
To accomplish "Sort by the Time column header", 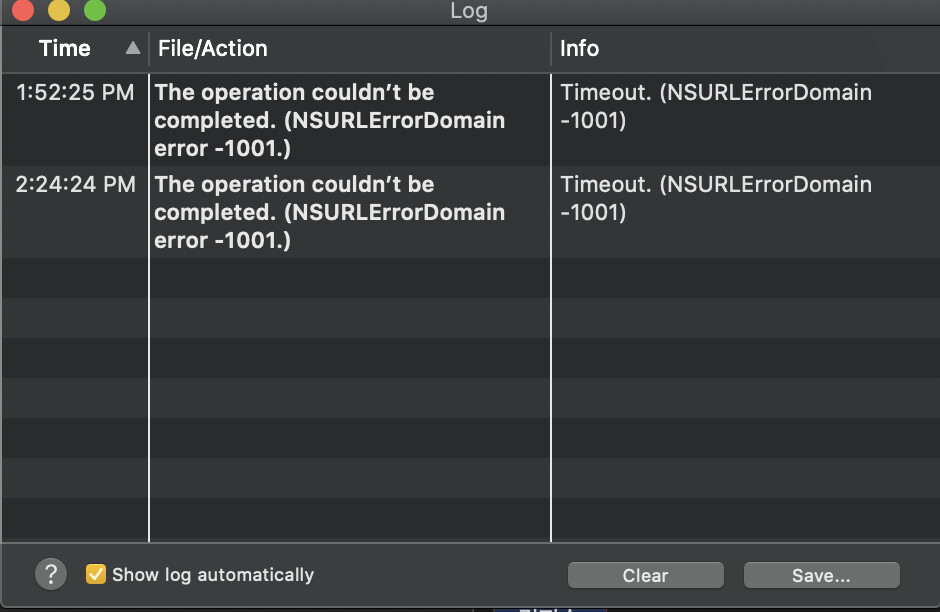I will tap(65, 49).
